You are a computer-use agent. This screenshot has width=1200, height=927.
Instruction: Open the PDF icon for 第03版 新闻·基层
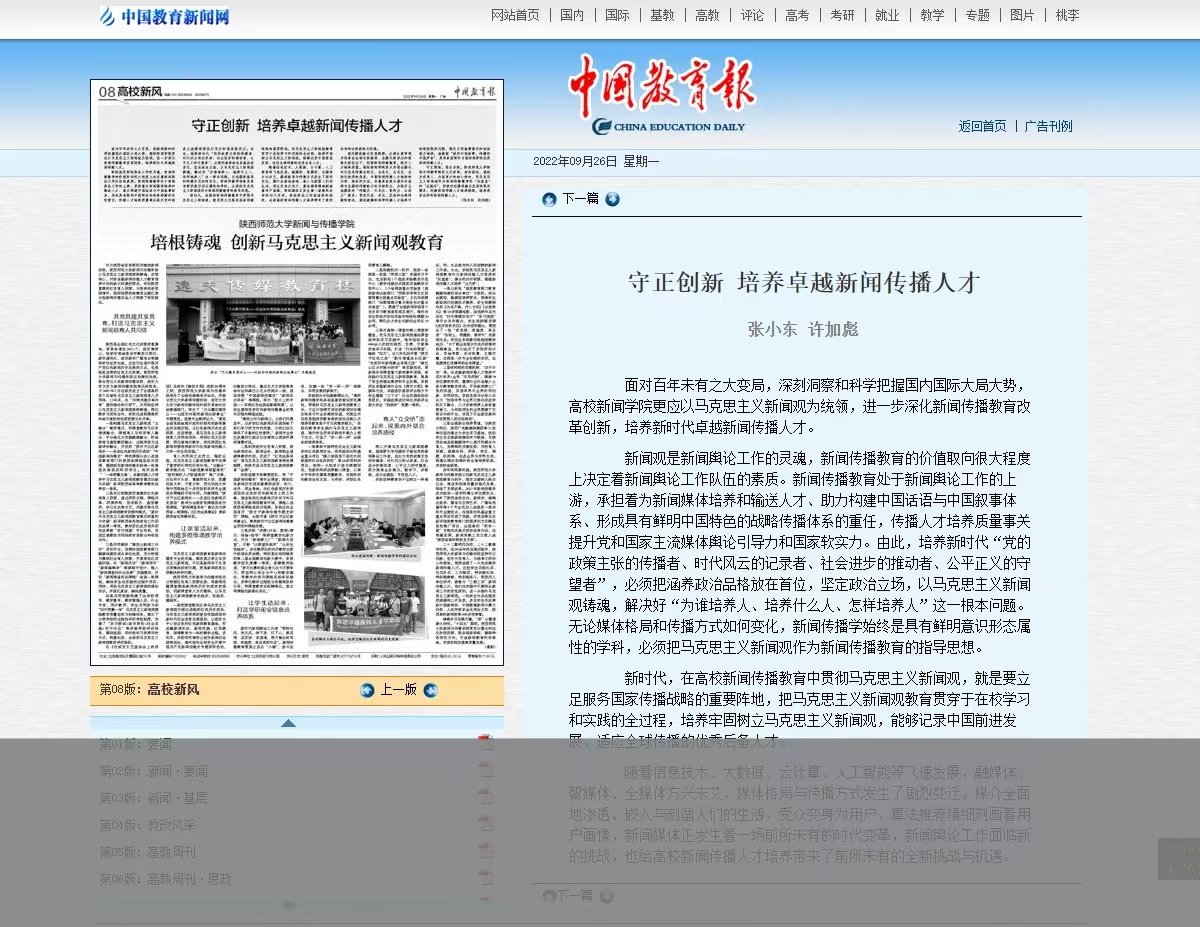coord(486,798)
